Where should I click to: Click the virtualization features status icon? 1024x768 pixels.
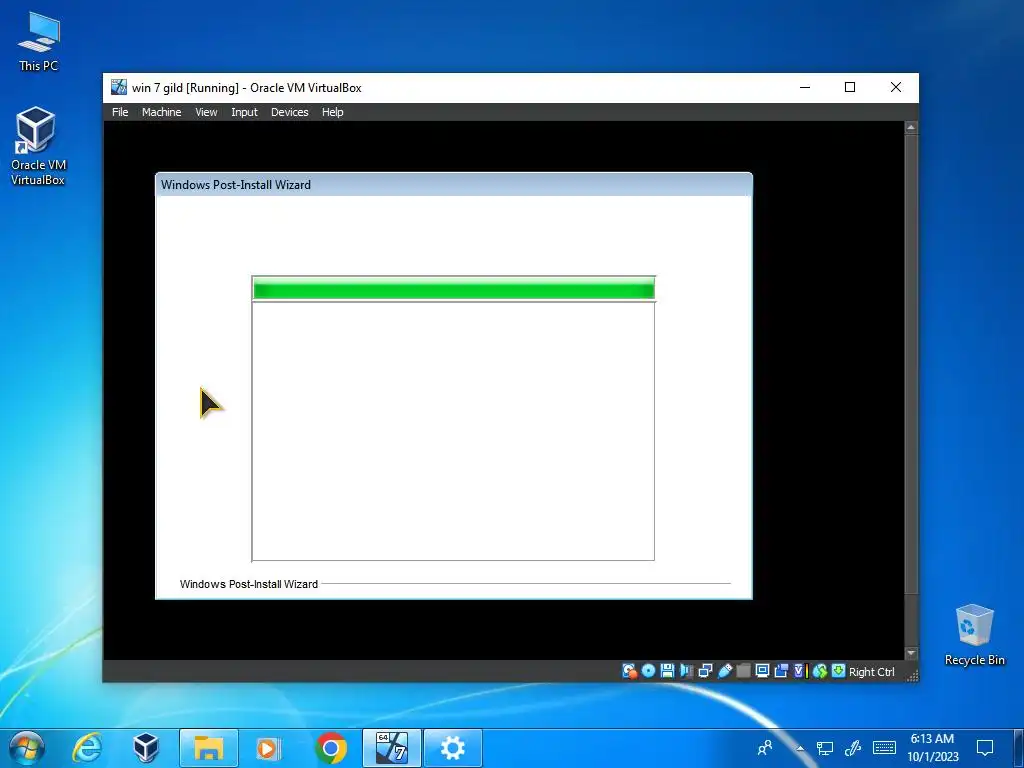(x=799, y=671)
